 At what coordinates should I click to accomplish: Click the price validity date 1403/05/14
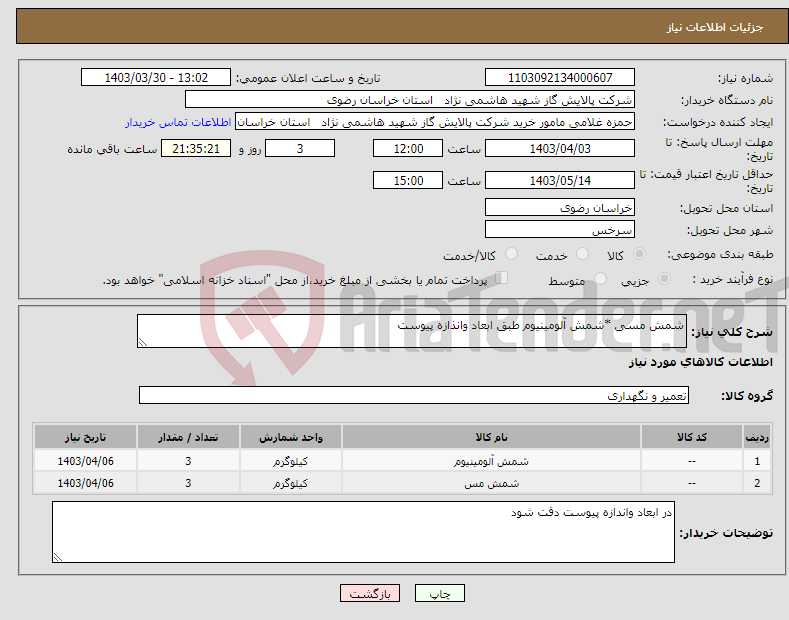[560, 180]
